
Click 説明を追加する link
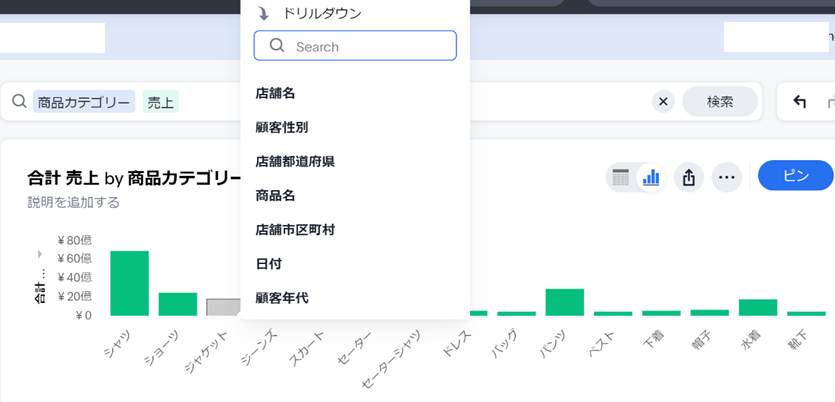pyautogui.click(x=74, y=202)
